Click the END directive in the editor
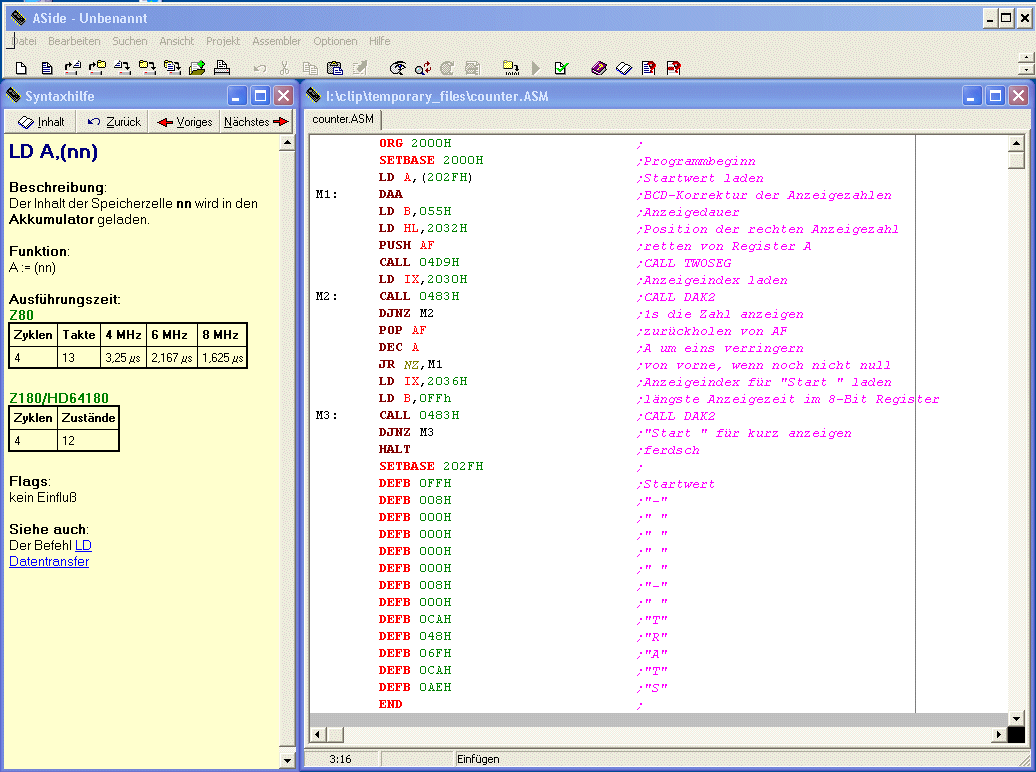The image size is (1036, 772). click(390, 704)
